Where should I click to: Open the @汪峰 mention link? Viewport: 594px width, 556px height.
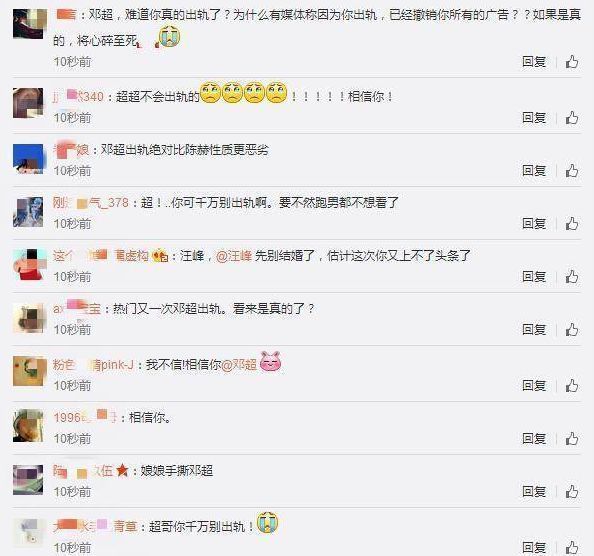coord(234,256)
